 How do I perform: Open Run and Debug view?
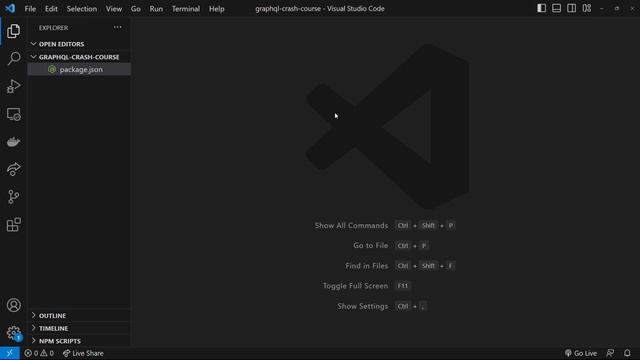(13, 86)
